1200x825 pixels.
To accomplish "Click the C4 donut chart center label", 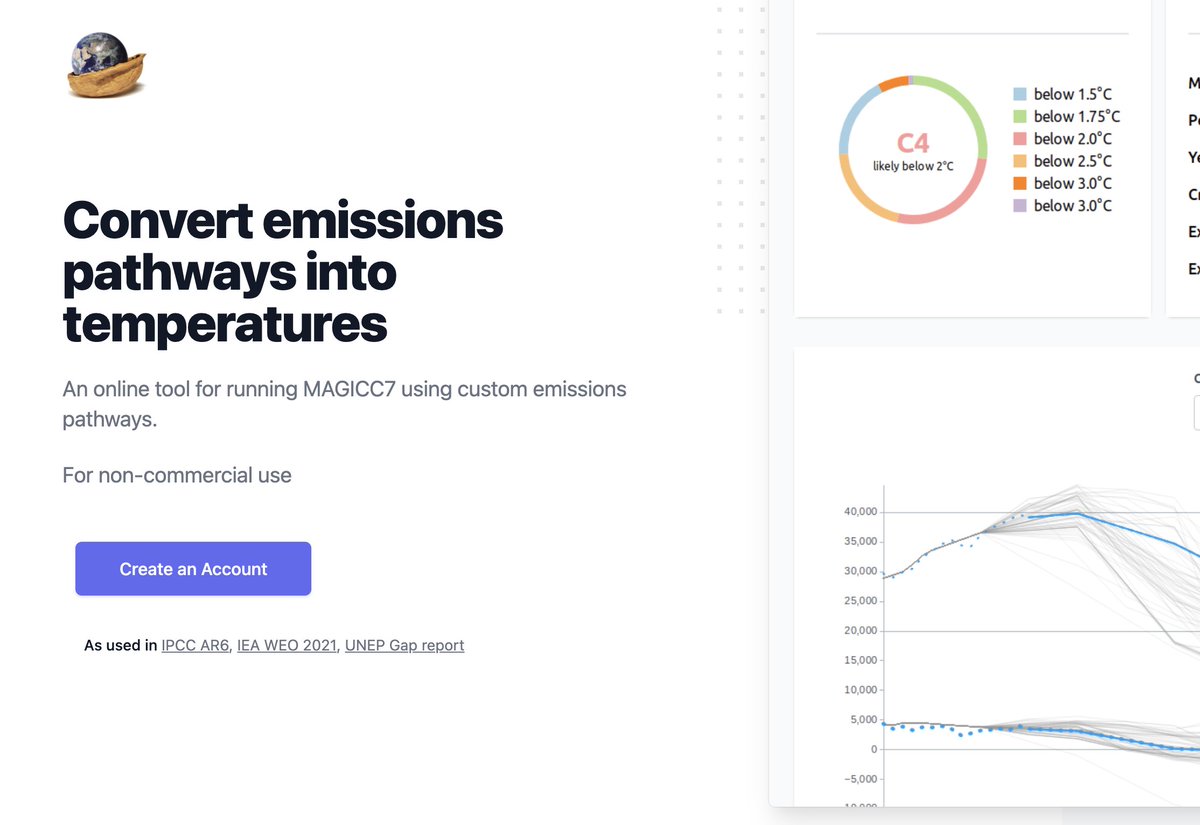I will (913, 143).
